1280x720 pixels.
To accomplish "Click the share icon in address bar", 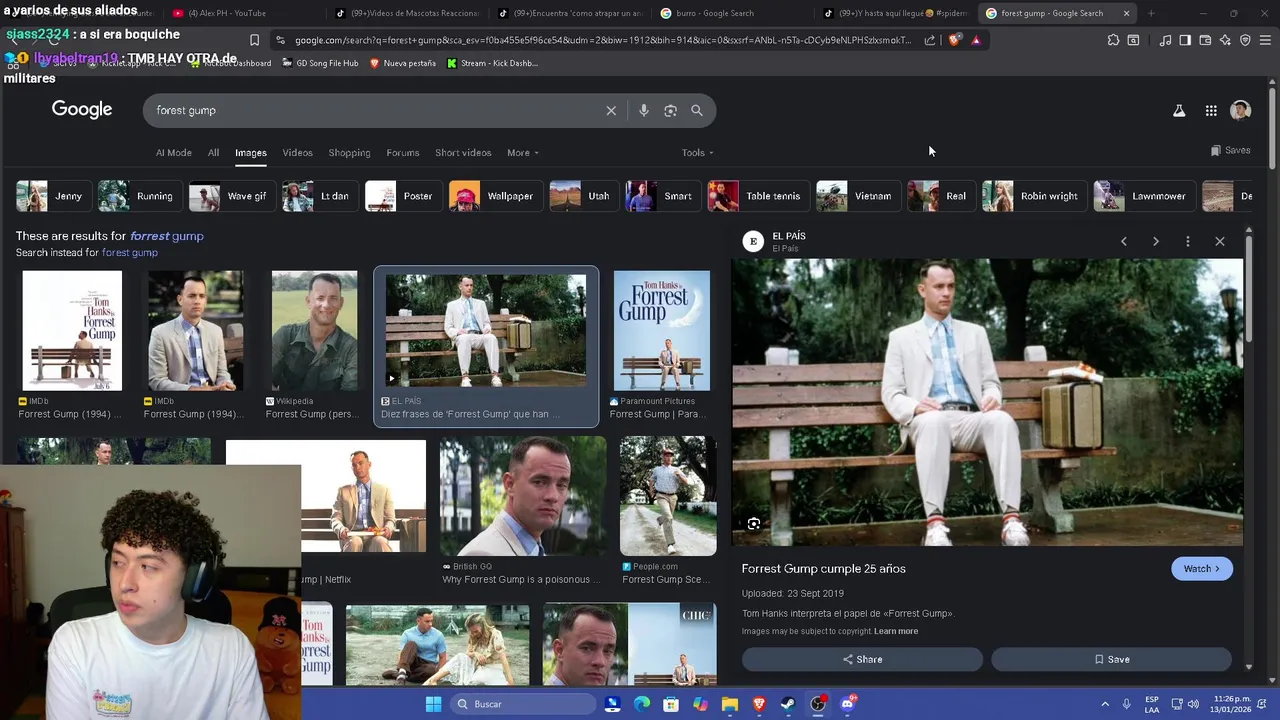I will pos(930,40).
